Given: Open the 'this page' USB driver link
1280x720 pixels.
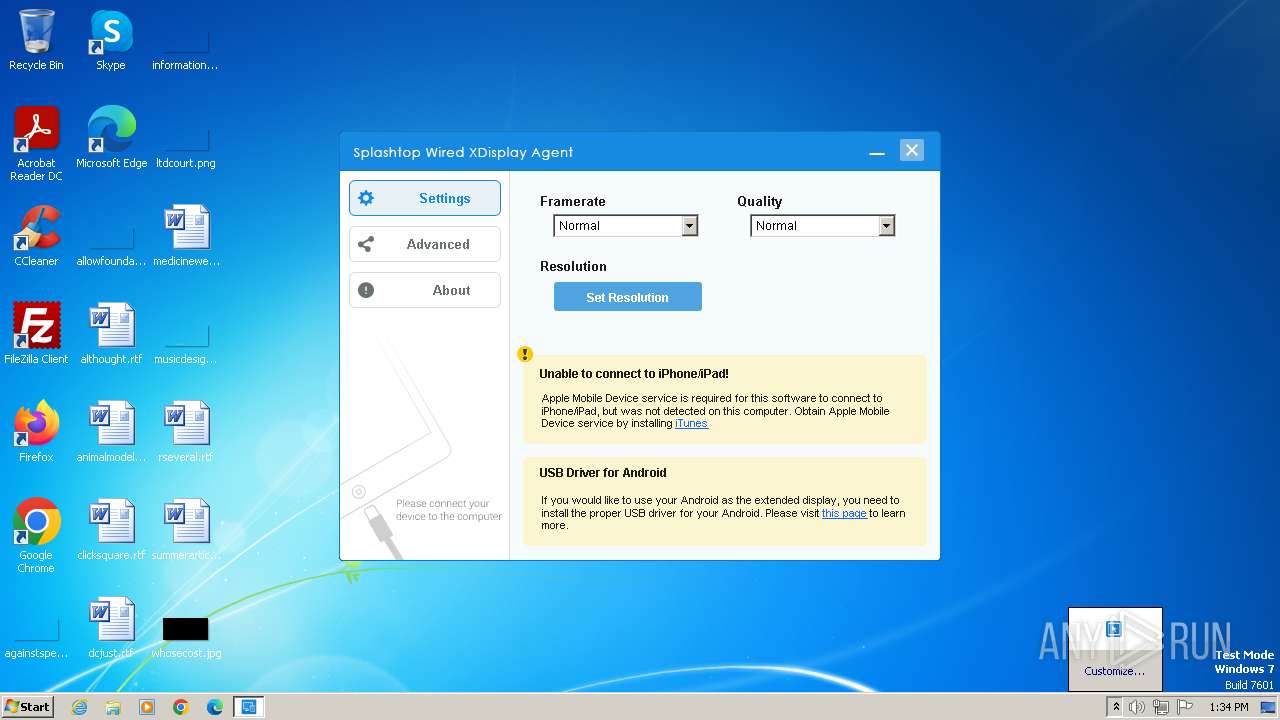Looking at the screenshot, I should coord(844,513).
